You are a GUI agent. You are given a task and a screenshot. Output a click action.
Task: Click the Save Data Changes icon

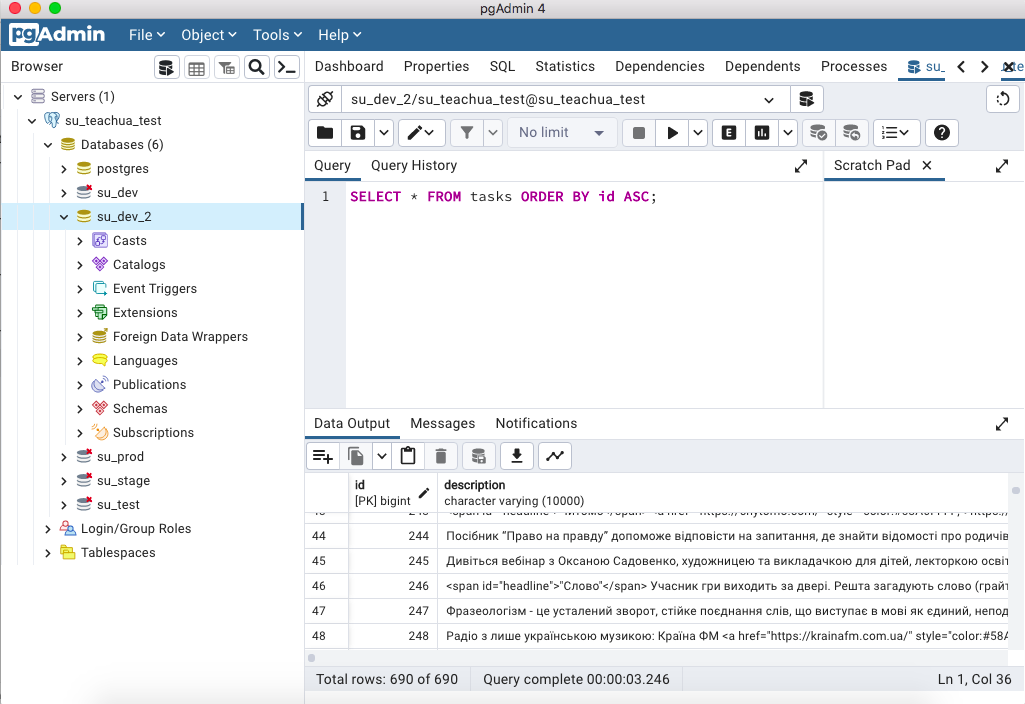click(x=479, y=456)
